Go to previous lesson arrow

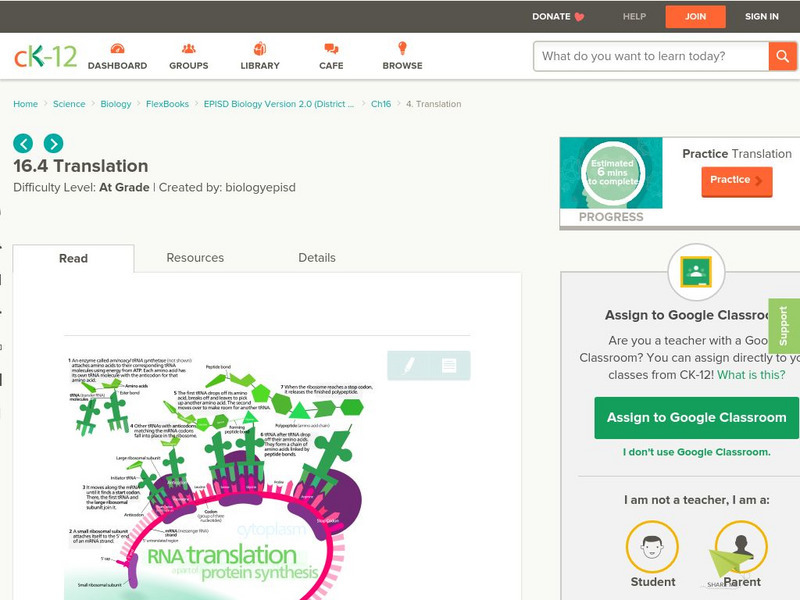click(23, 143)
